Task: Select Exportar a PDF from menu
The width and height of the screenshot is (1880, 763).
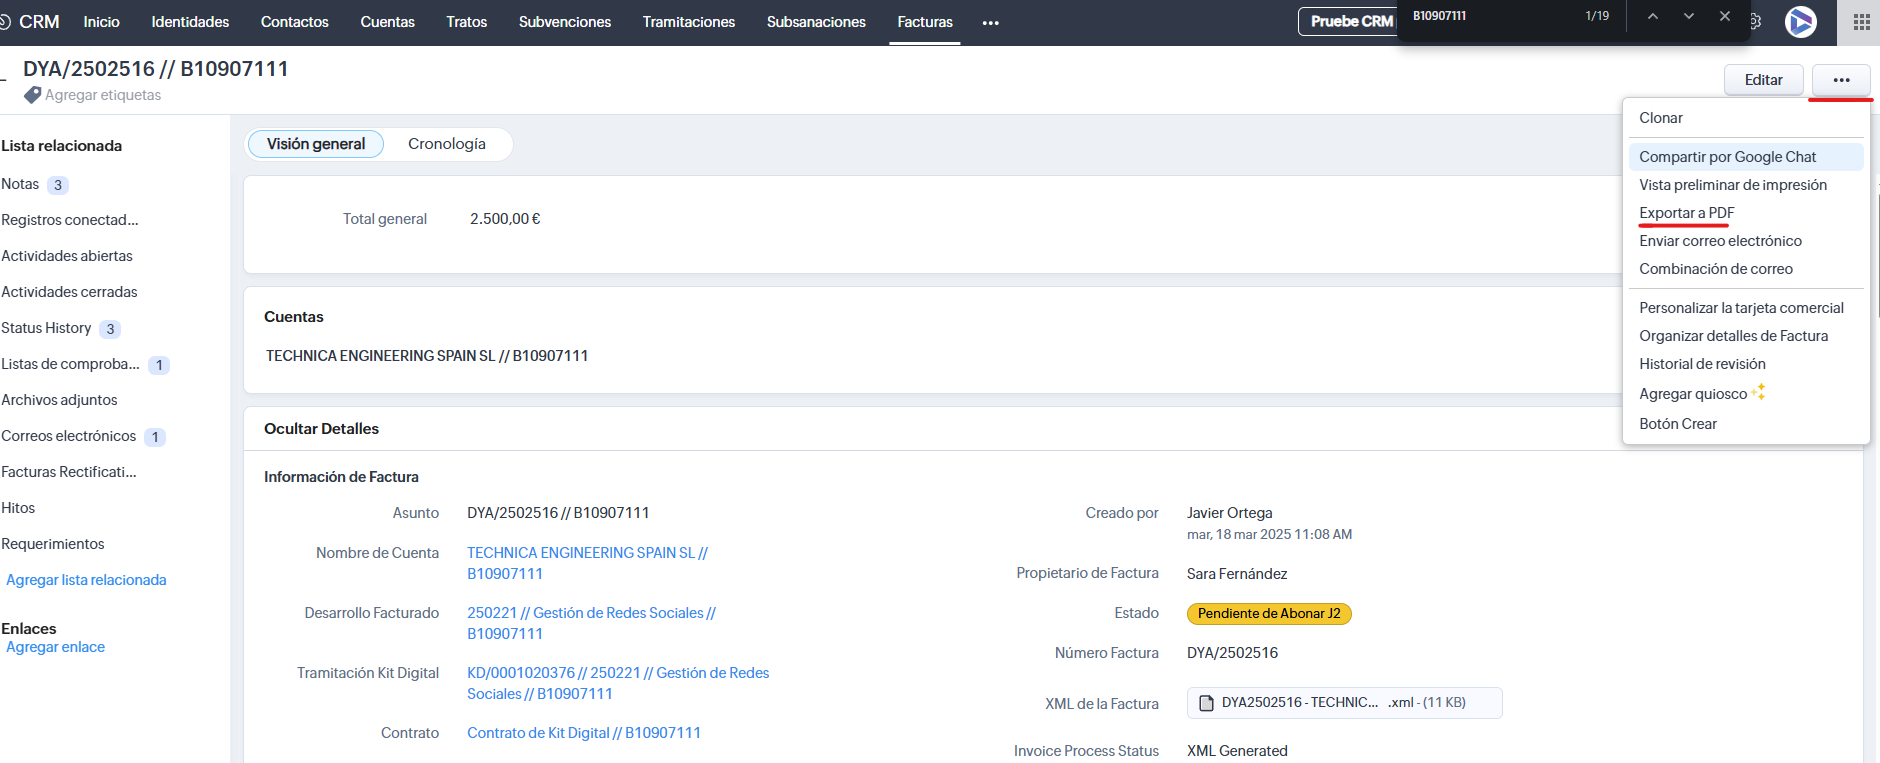Action: pos(1686,213)
